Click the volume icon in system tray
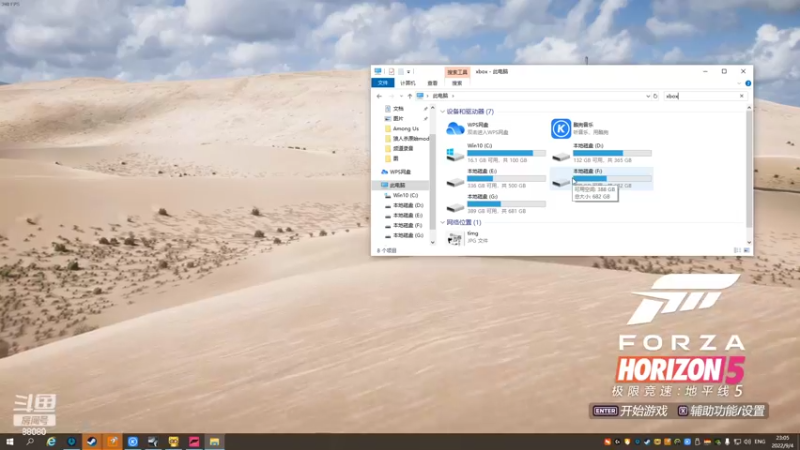The height and width of the screenshot is (450, 800). click(x=747, y=442)
